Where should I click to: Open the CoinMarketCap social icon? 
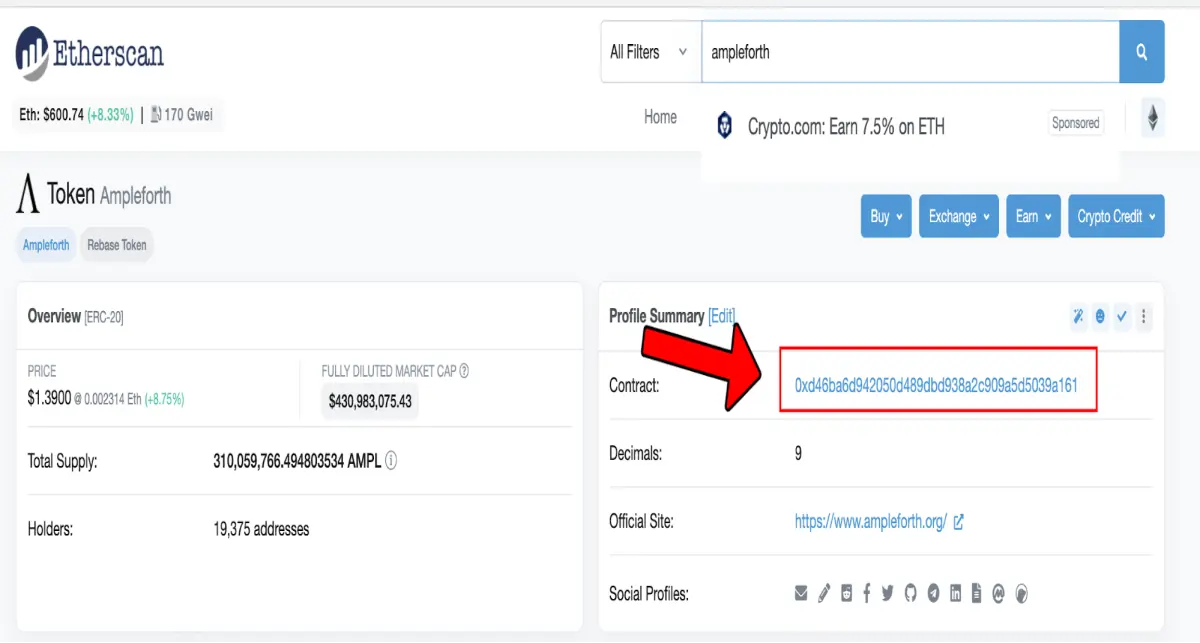[x=998, y=593]
